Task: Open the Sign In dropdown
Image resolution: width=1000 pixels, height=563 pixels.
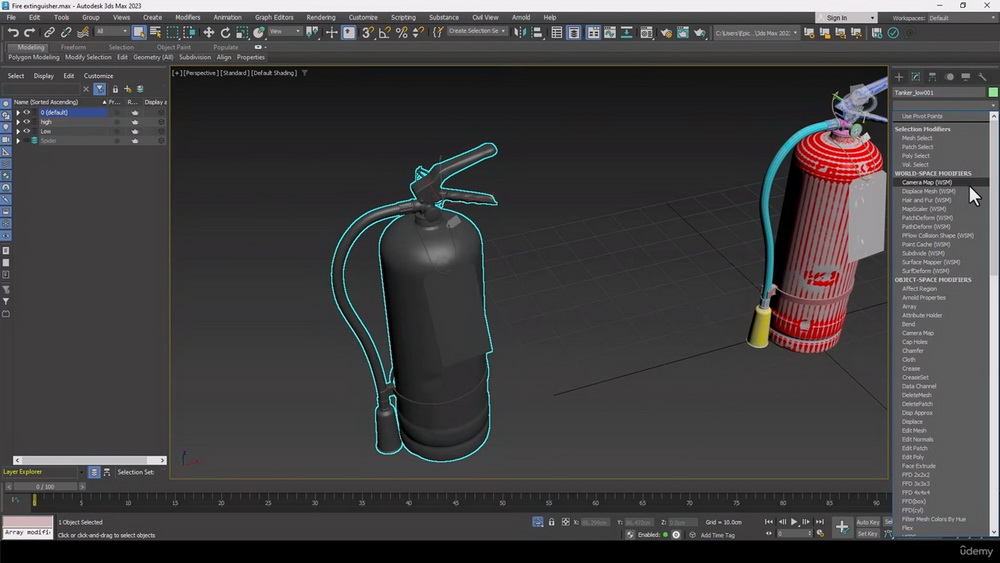Action: coord(848,18)
